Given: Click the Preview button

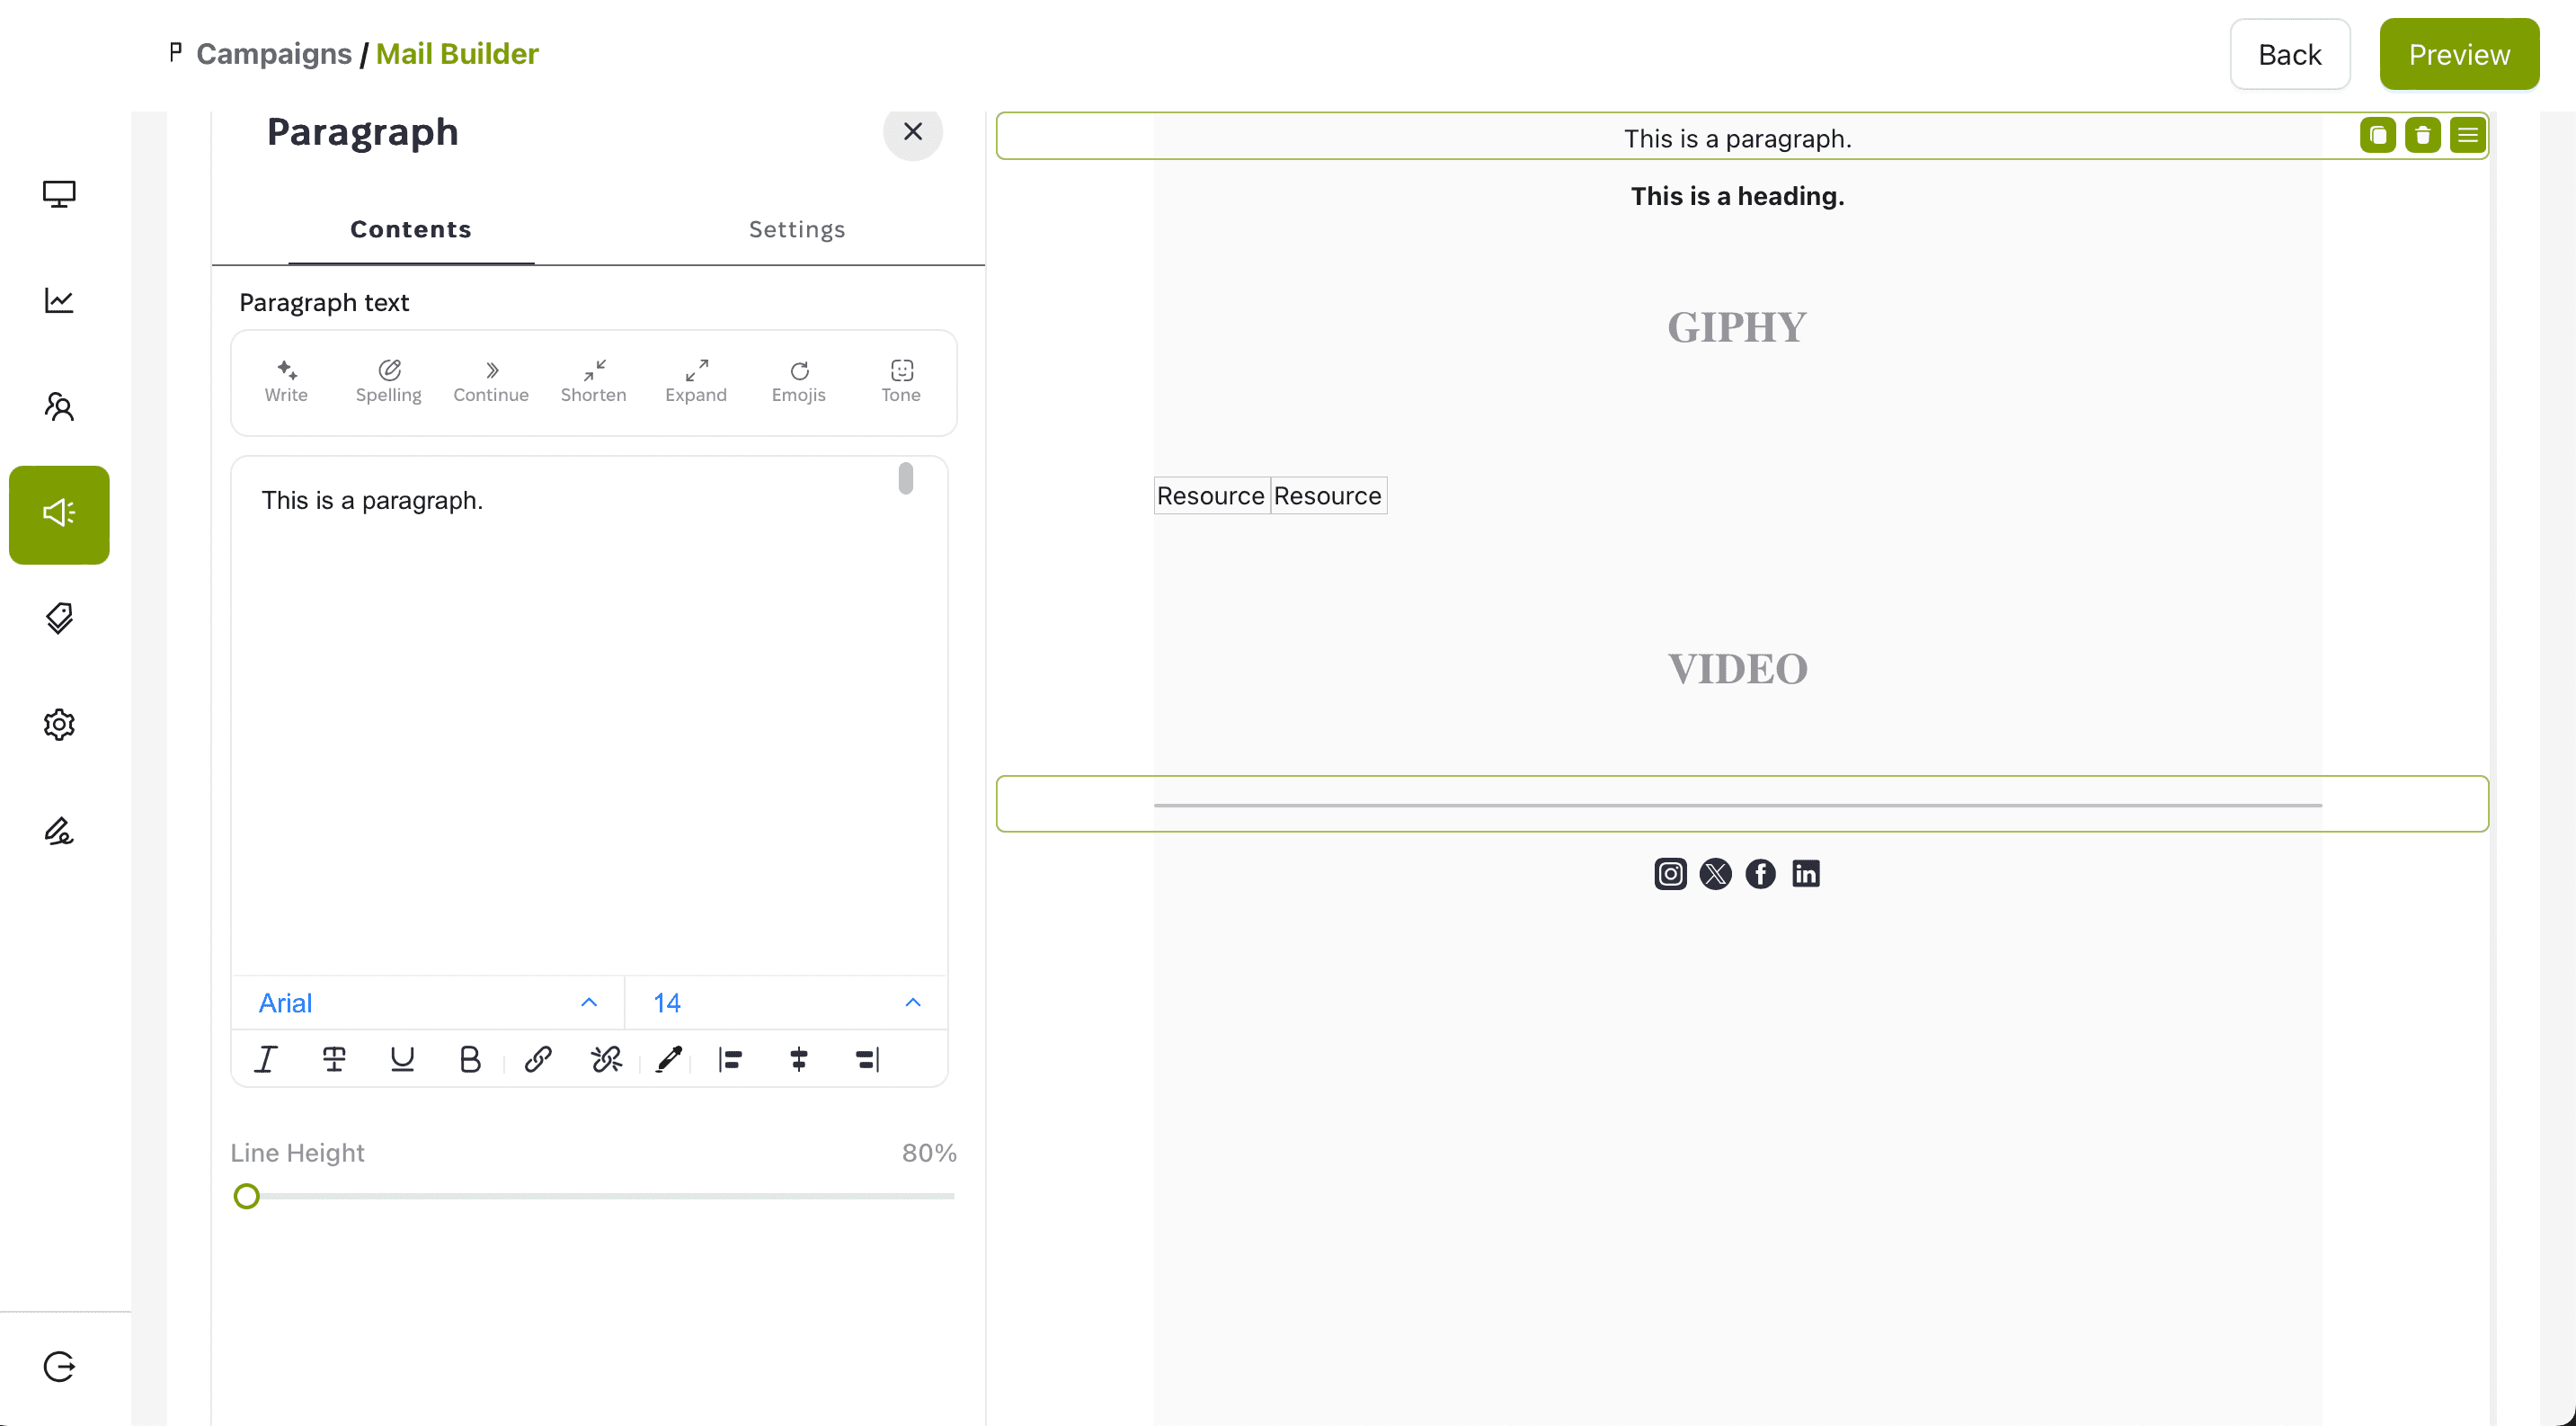Looking at the screenshot, I should [x=2458, y=55].
